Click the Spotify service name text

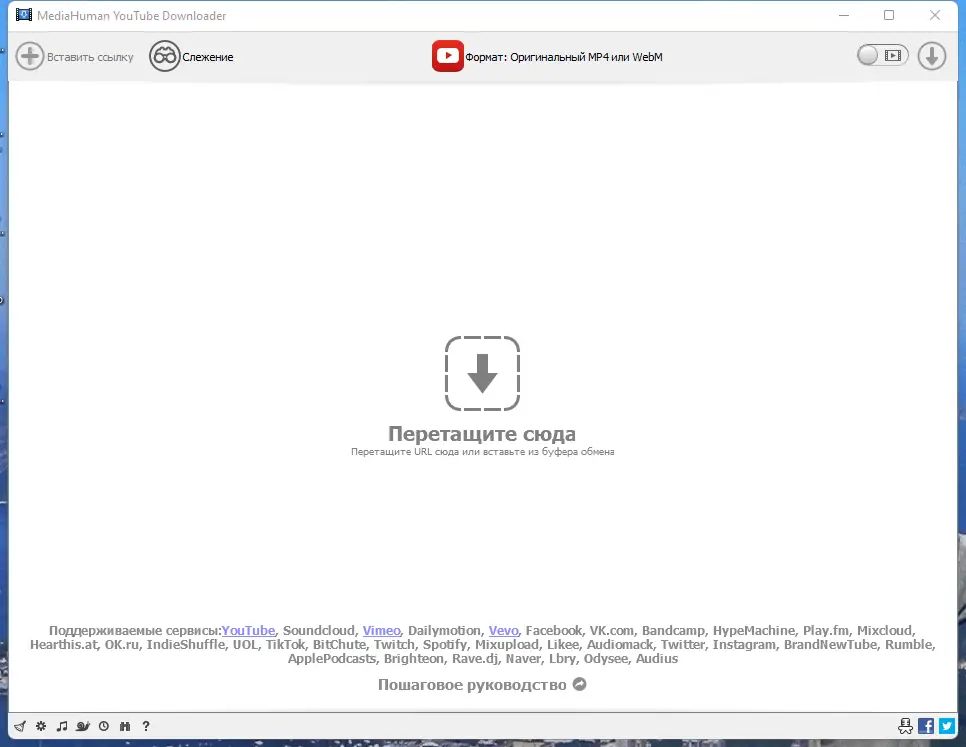coord(445,645)
